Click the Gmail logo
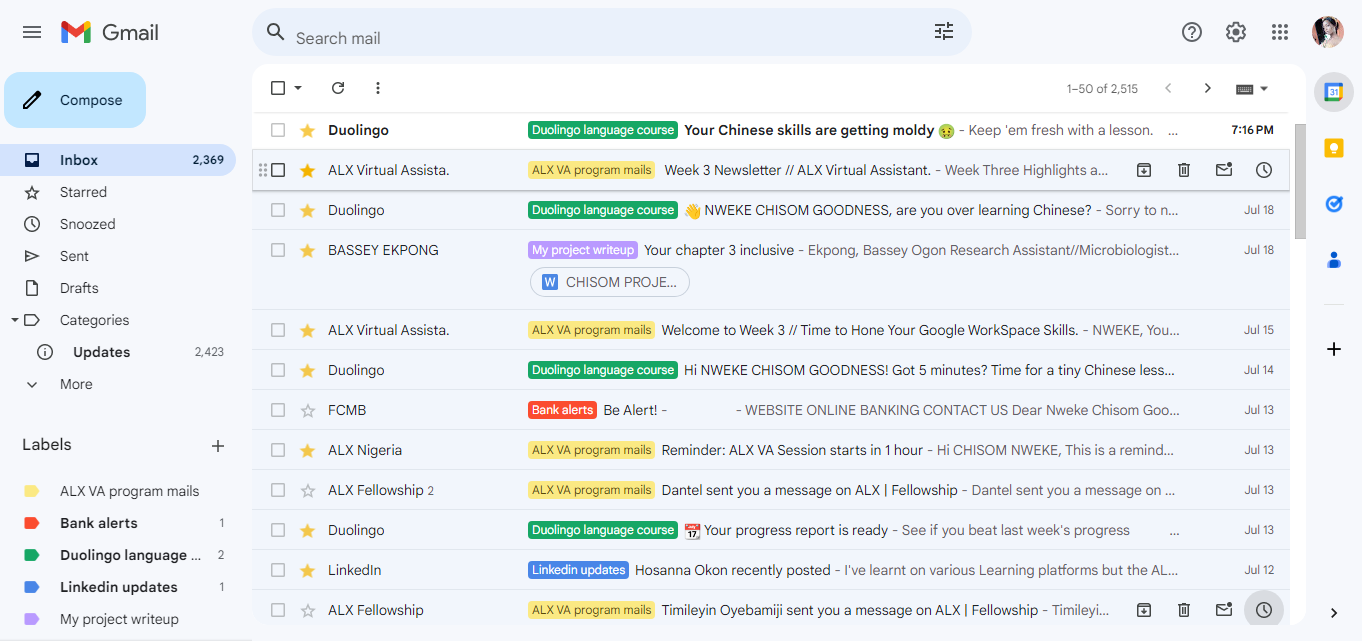This screenshot has width=1362, height=641. pos(110,32)
